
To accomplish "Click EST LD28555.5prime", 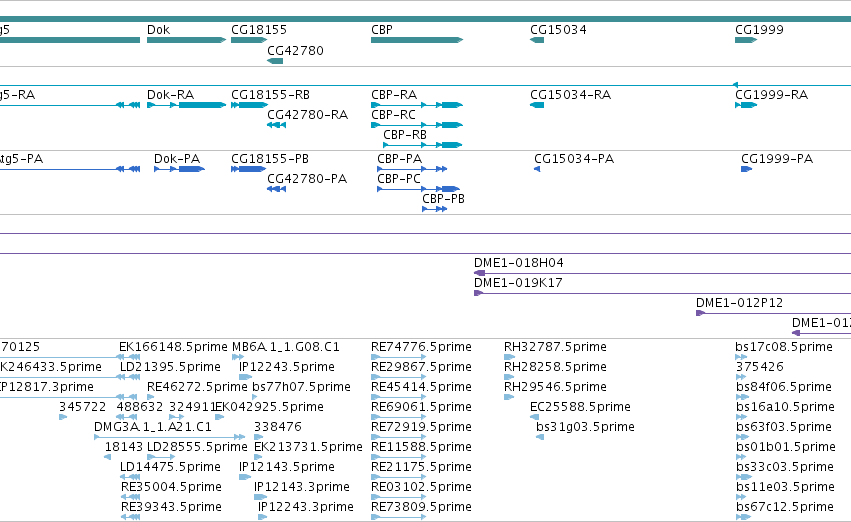I will coord(197,447).
